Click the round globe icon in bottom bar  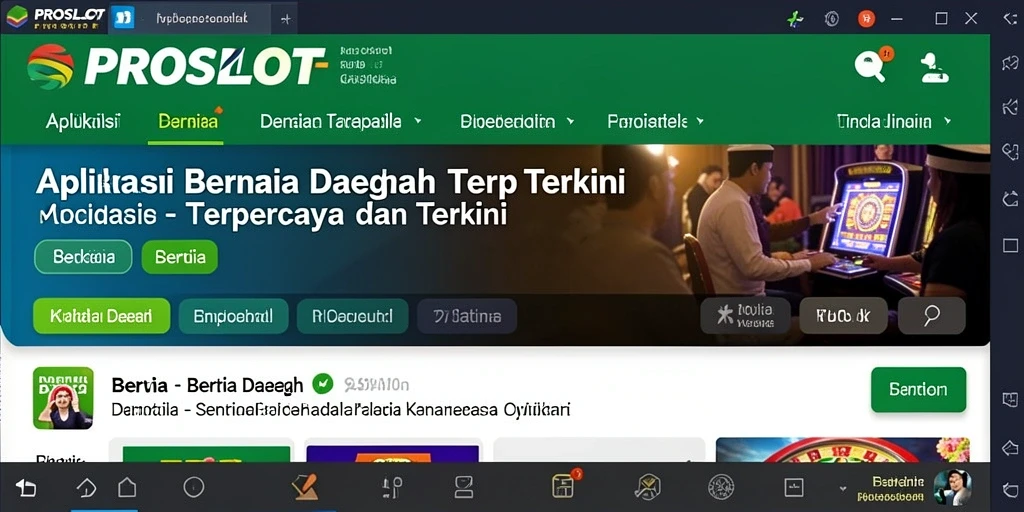pos(721,487)
